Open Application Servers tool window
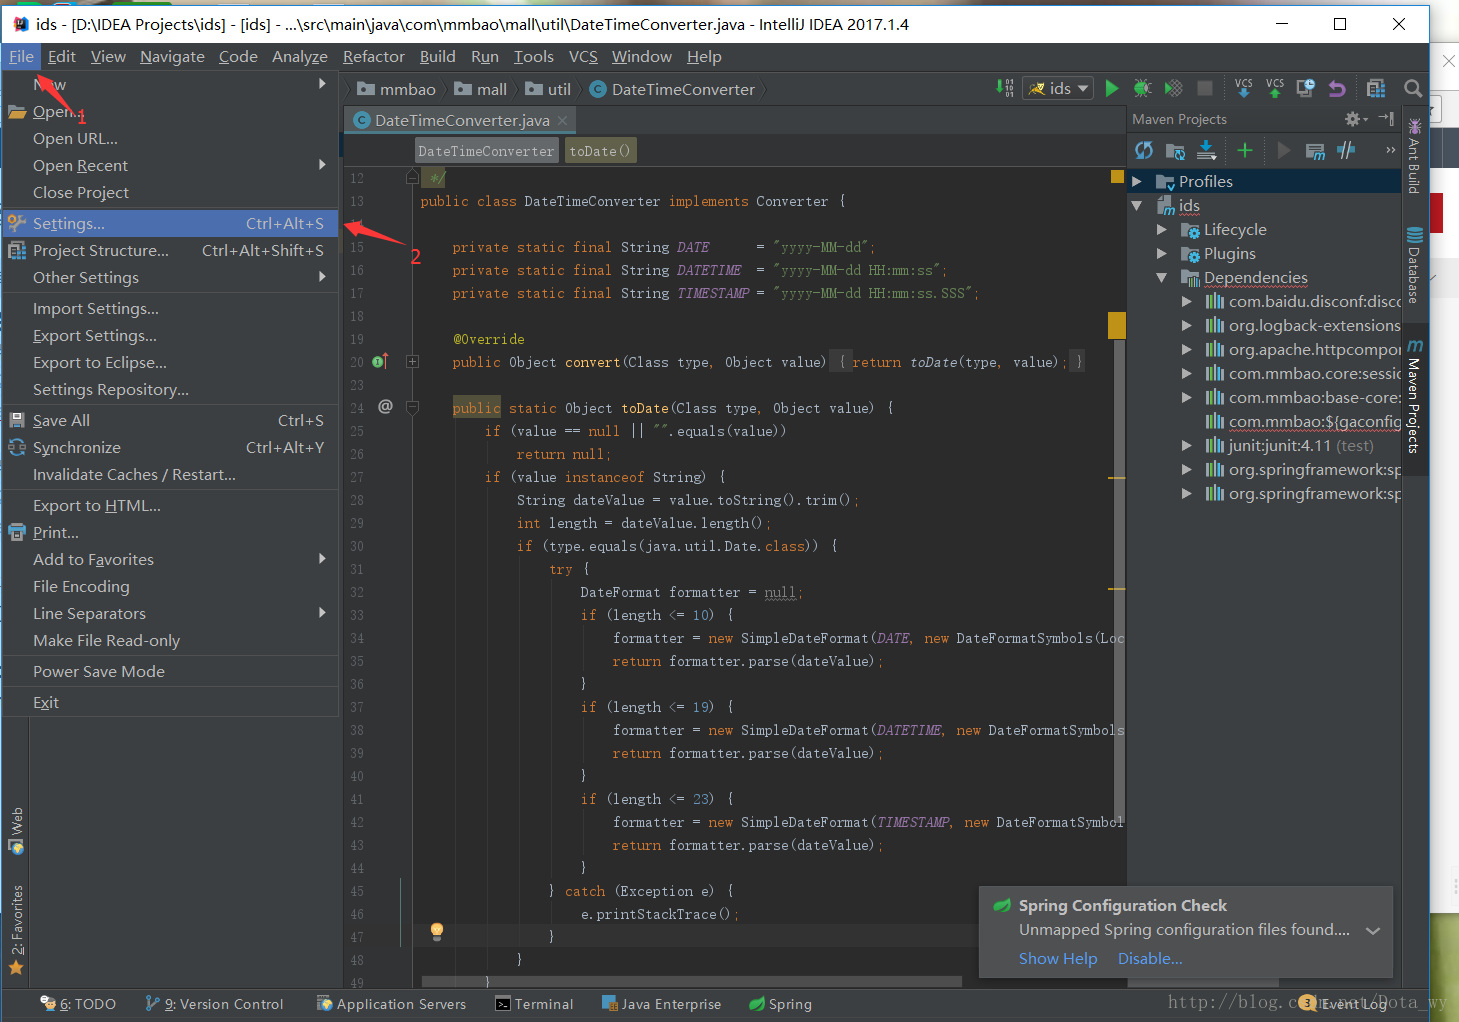 pos(391,1004)
